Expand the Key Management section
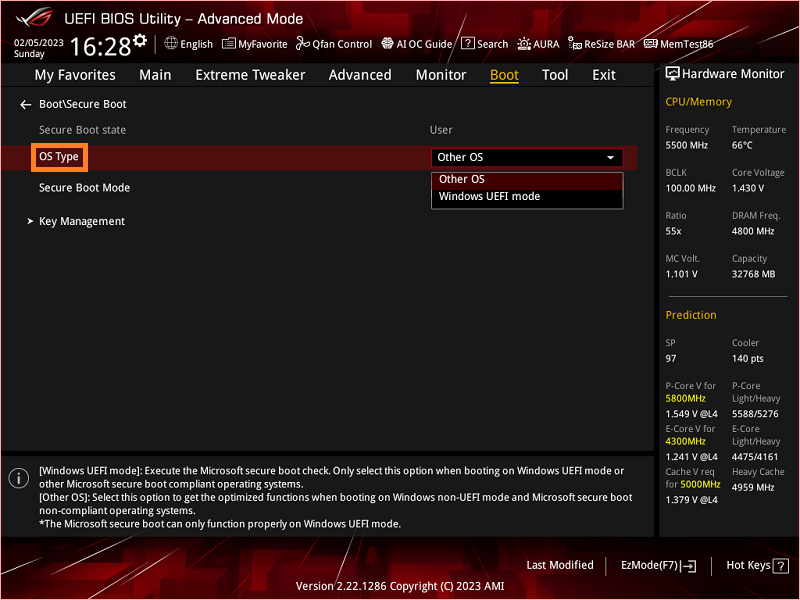 click(x=82, y=221)
